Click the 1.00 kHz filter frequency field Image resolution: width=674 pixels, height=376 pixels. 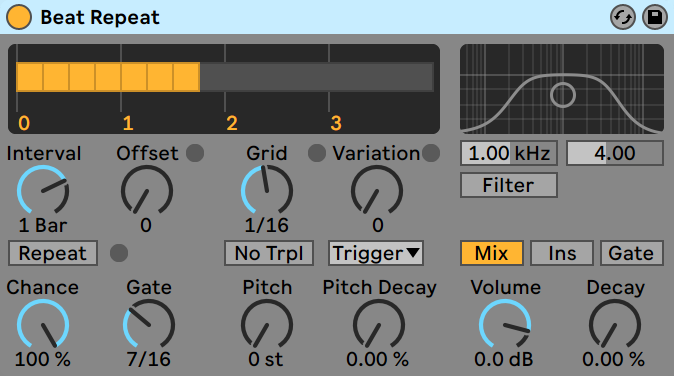pos(509,153)
